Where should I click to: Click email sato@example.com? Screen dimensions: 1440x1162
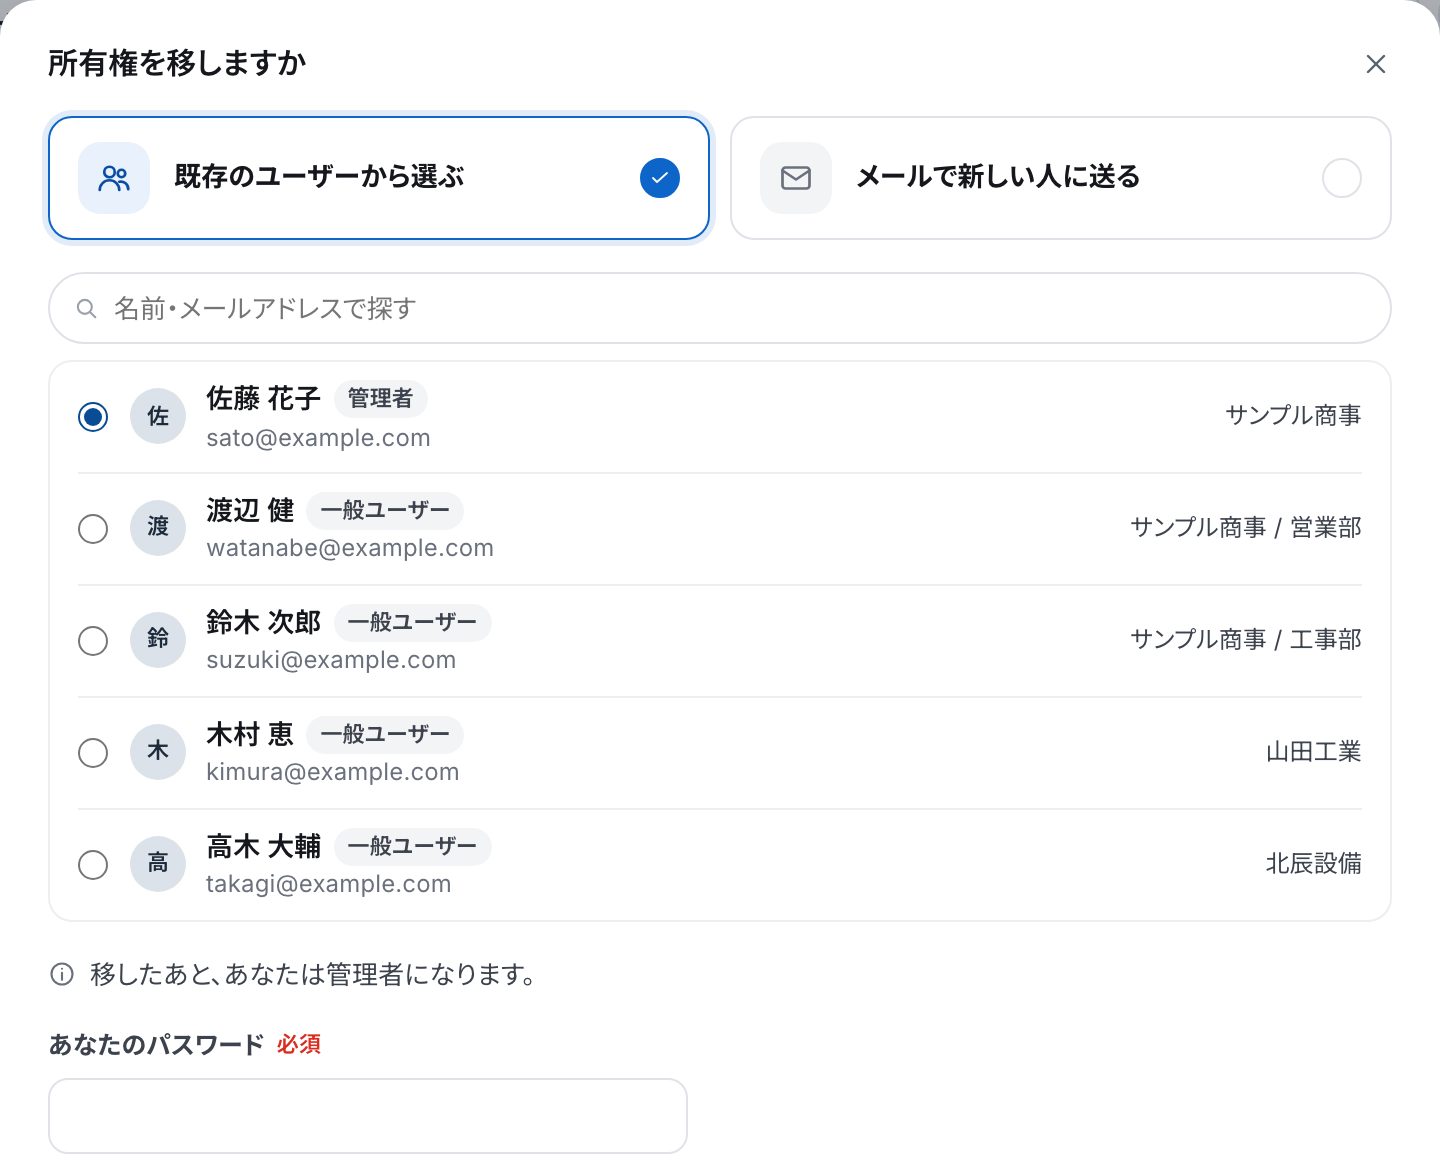click(x=318, y=438)
